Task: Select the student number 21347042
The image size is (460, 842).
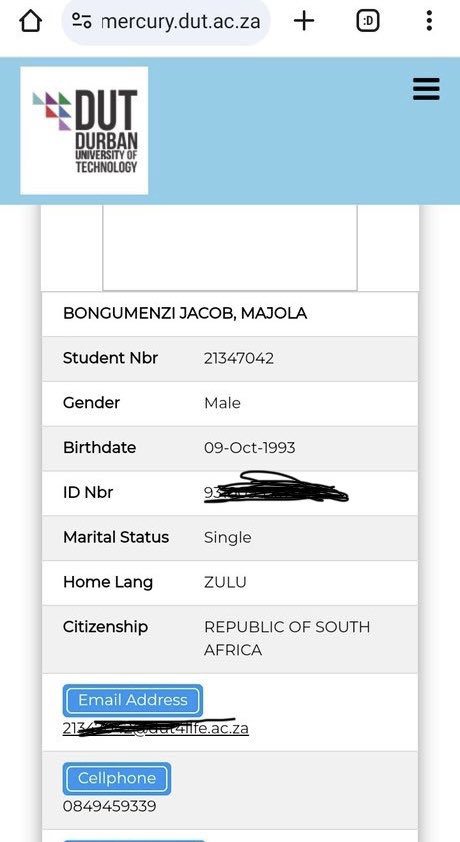Action: [239, 358]
